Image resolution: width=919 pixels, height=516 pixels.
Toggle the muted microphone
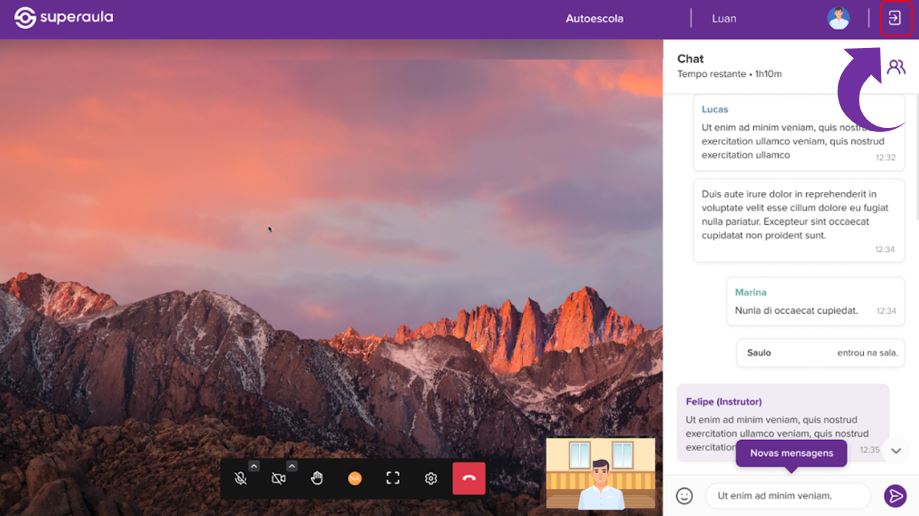click(x=240, y=479)
